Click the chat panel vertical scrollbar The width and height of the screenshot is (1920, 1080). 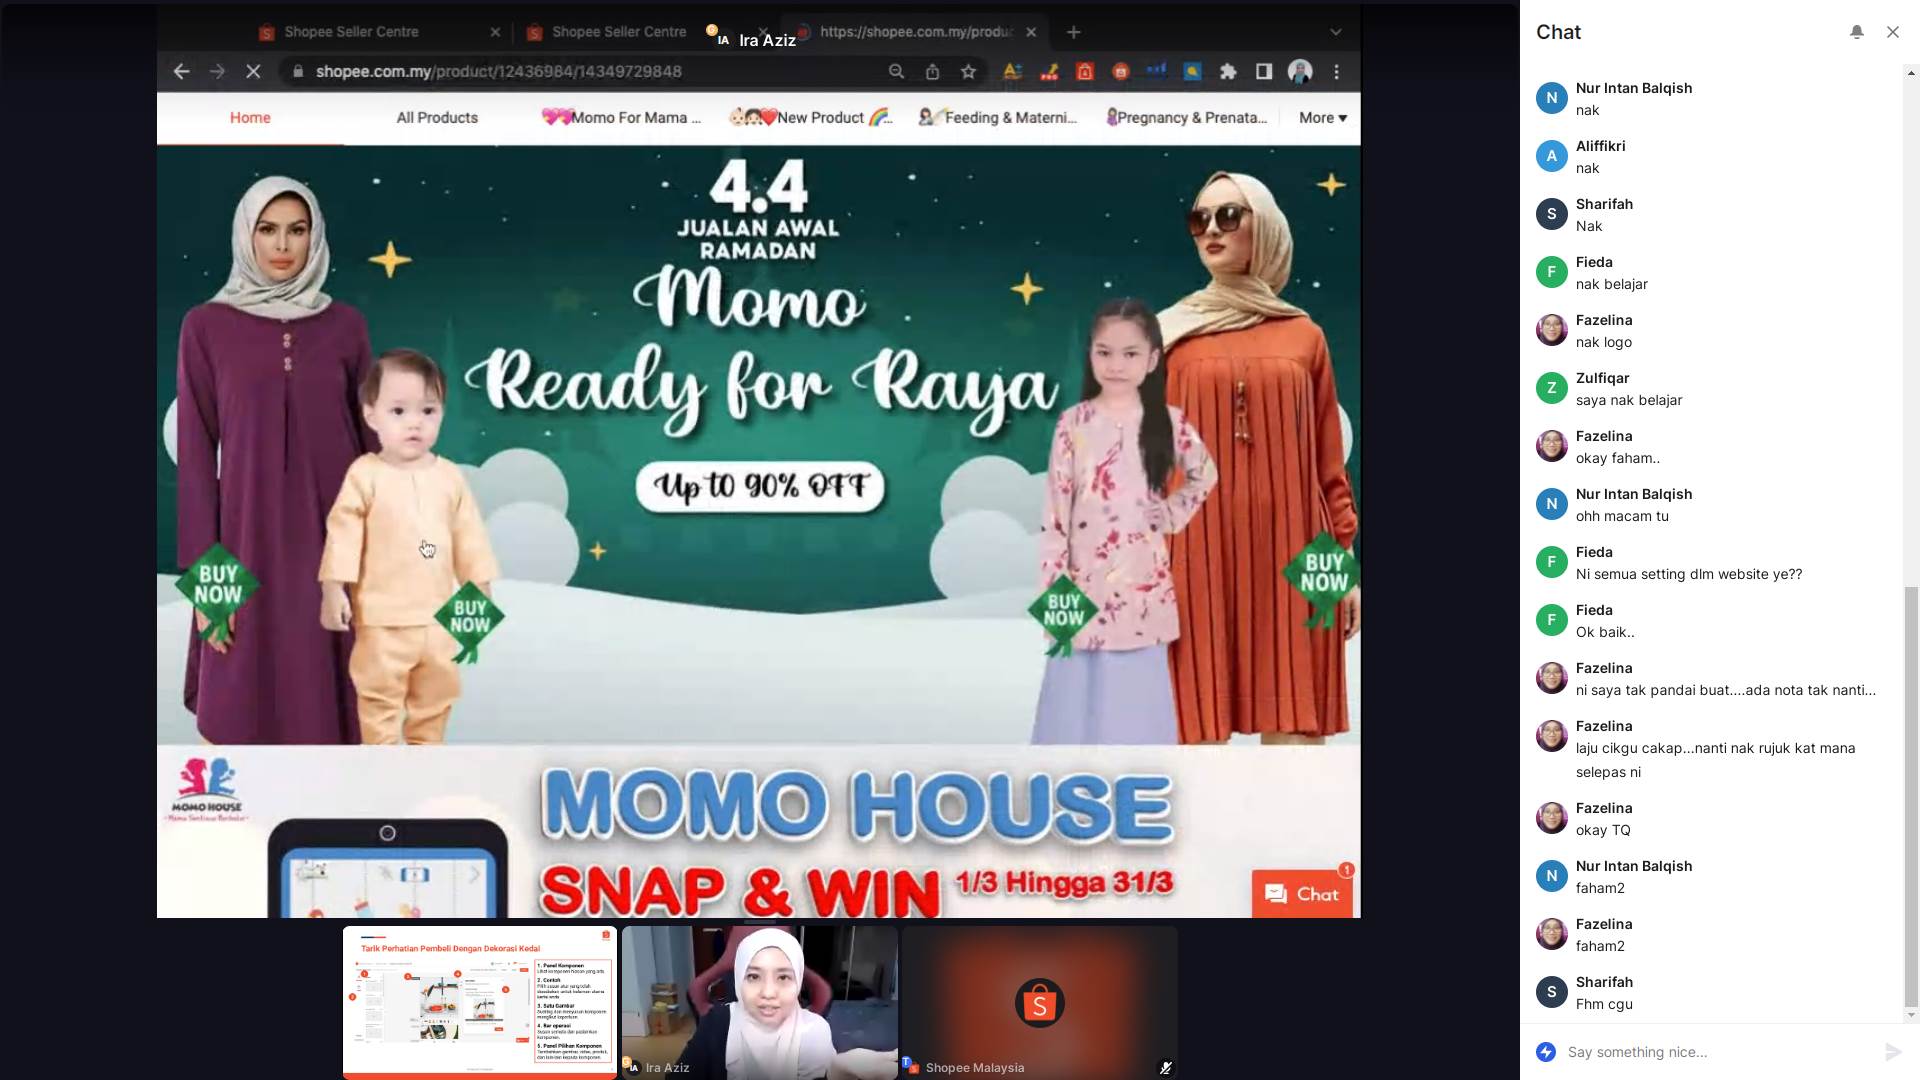coord(1911,795)
